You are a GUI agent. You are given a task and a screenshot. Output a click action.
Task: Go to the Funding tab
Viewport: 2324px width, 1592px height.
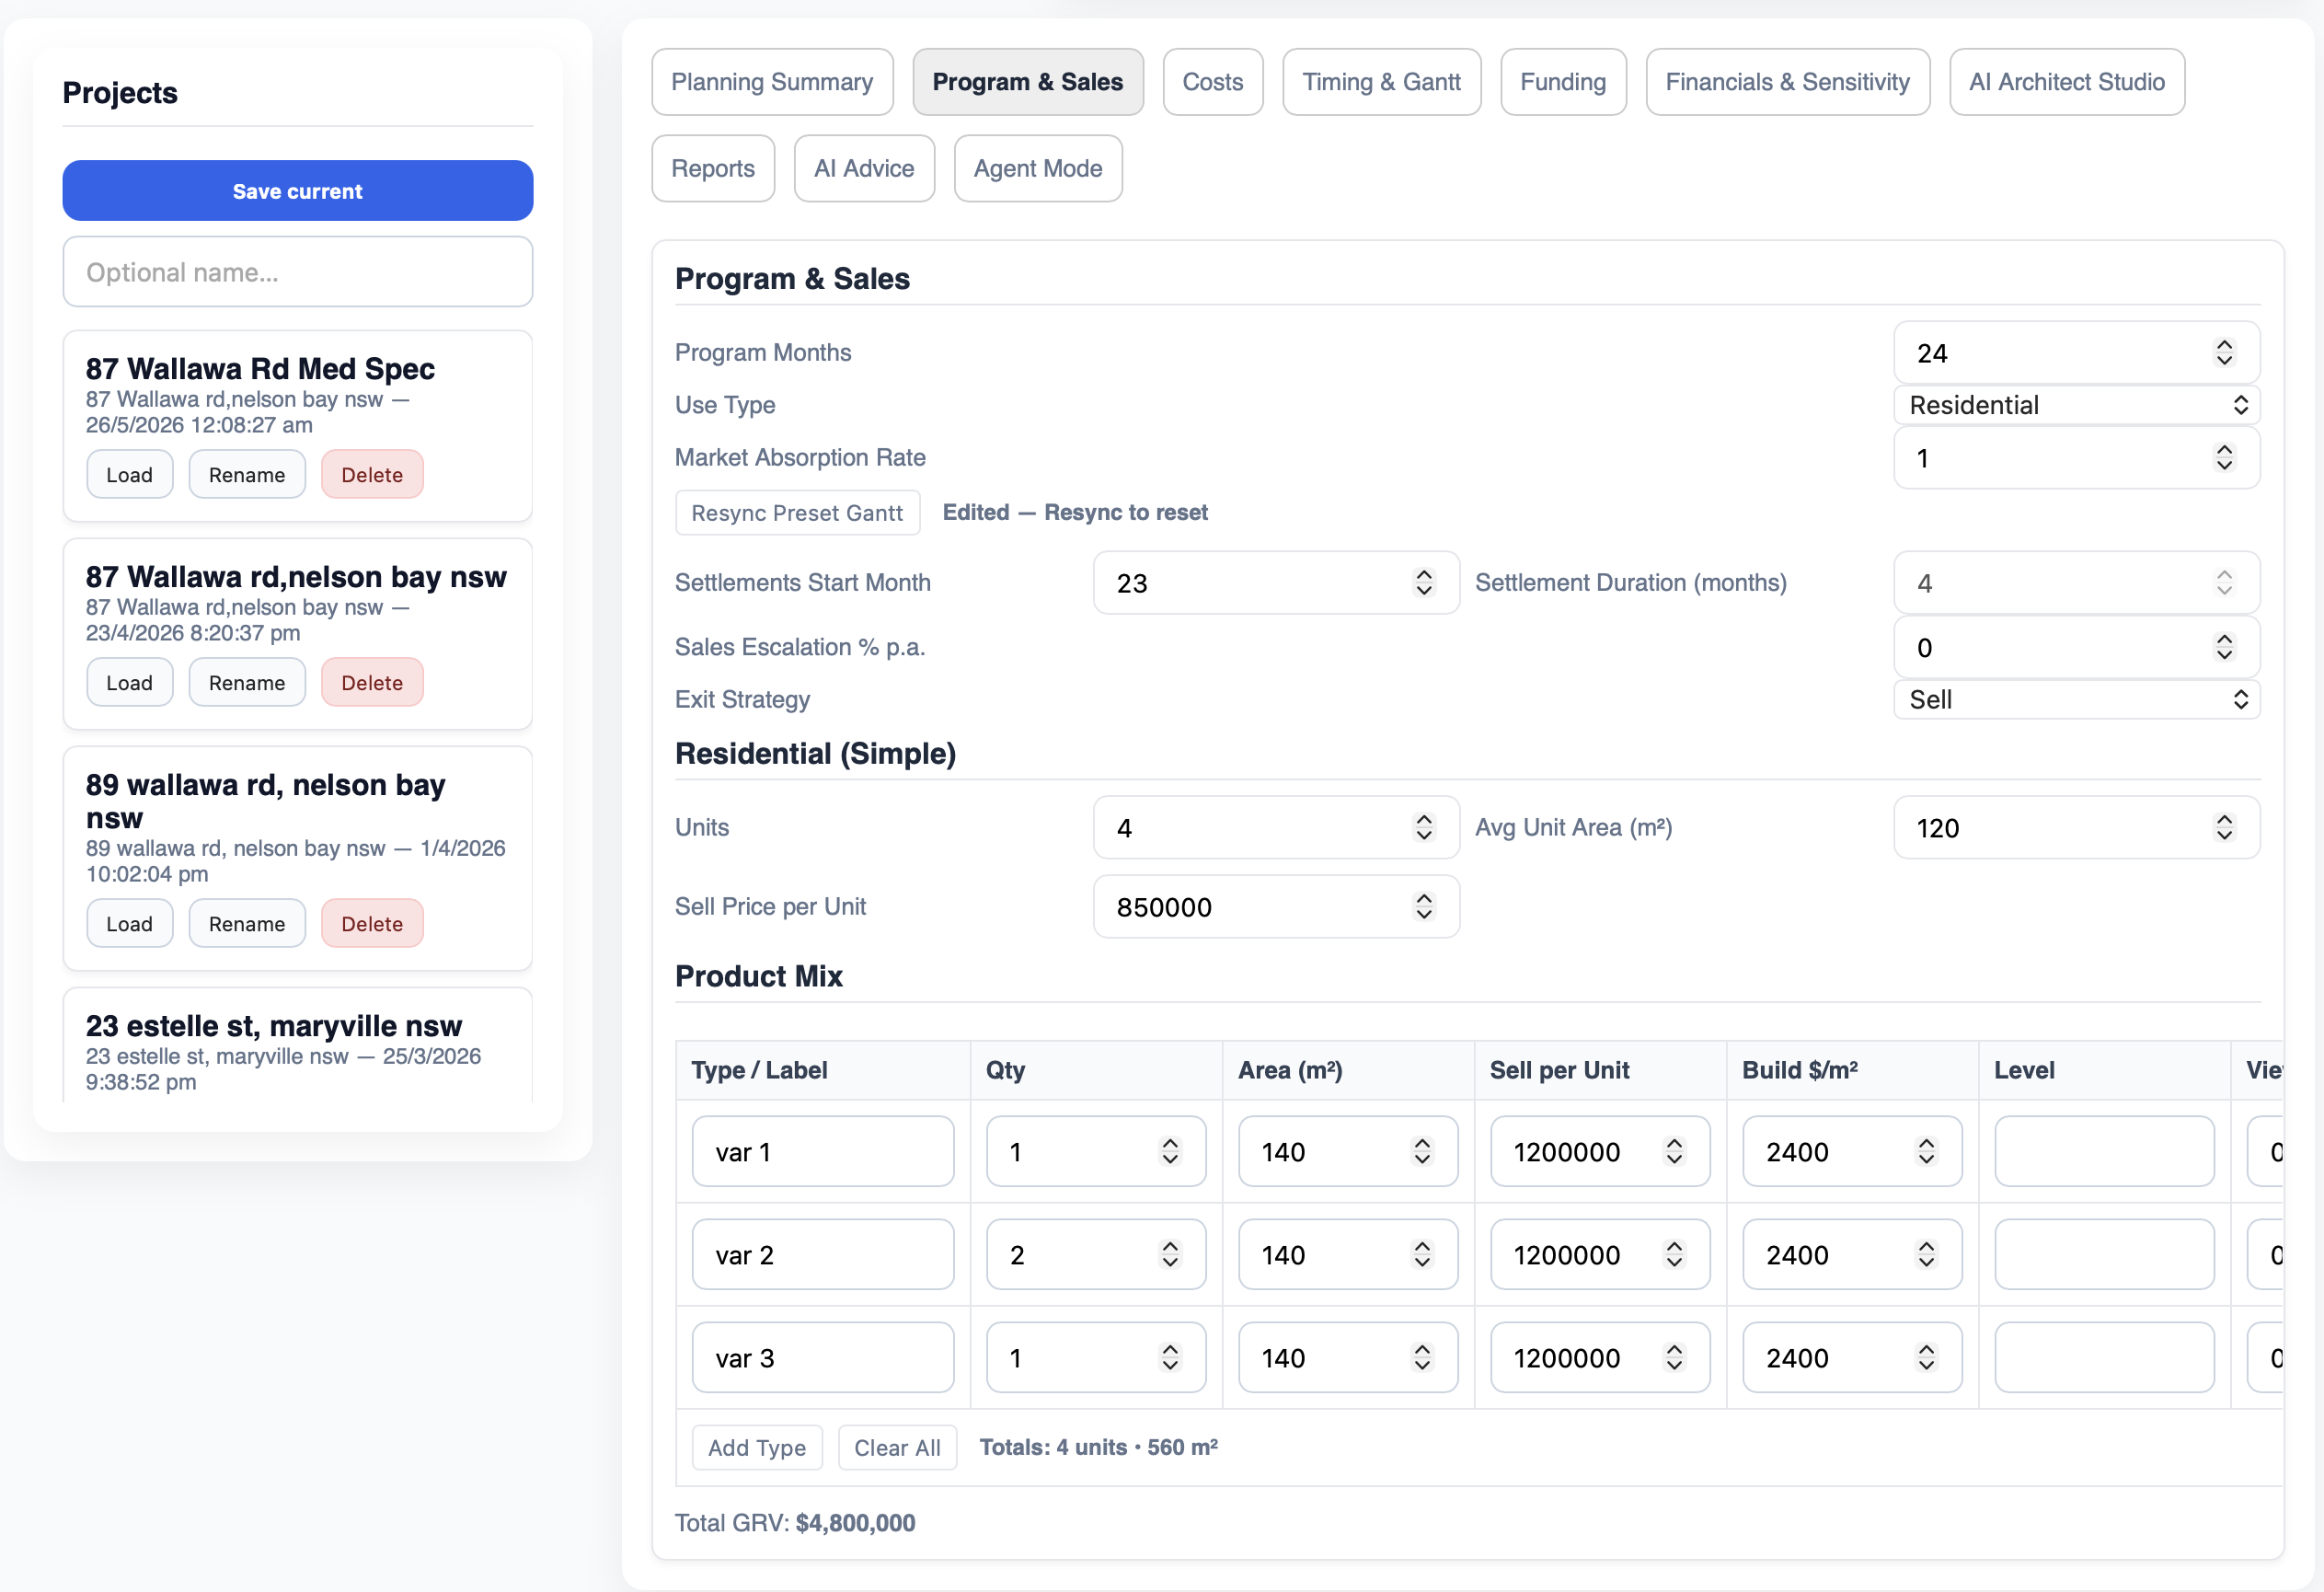tap(1563, 82)
